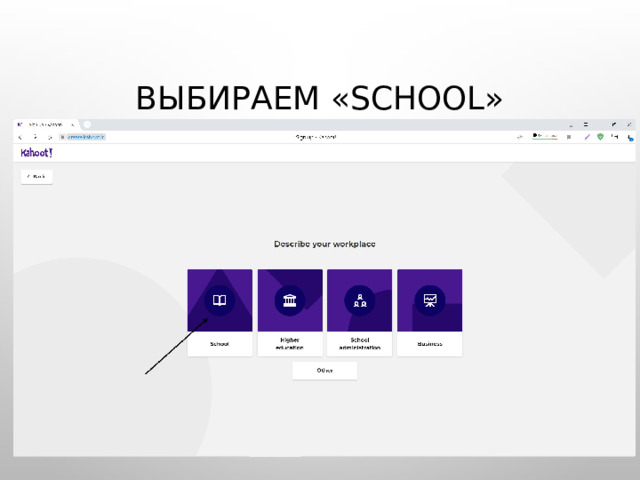Screen dimensions: 640x480
Task: Click the presentation board icon on Business
Action: (x=430, y=300)
